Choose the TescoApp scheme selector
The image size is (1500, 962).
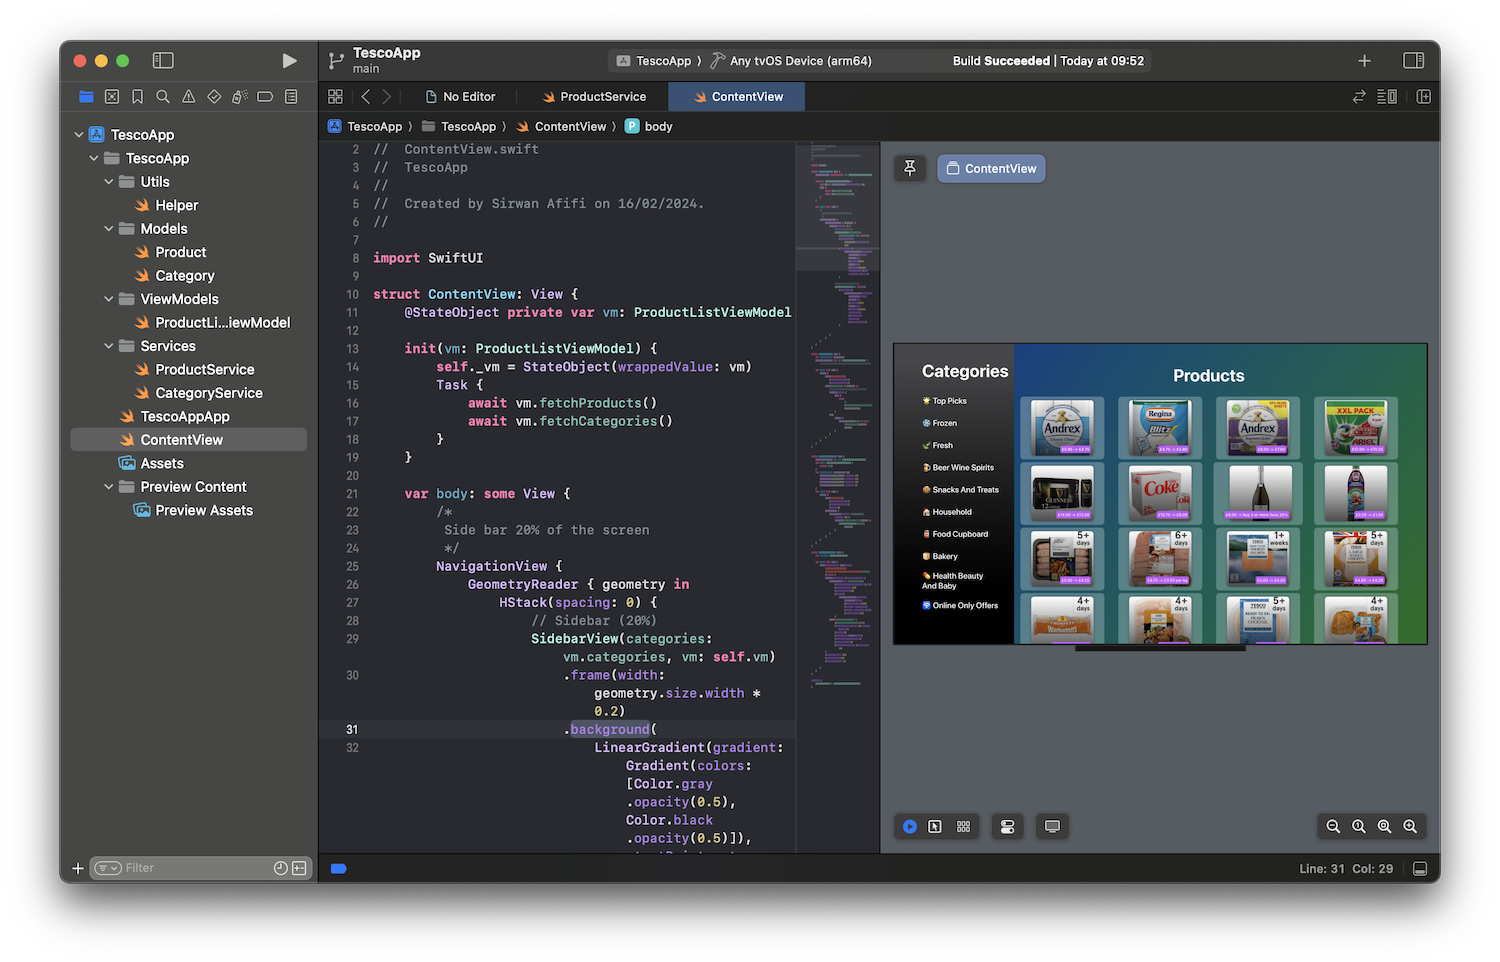[654, 61]
